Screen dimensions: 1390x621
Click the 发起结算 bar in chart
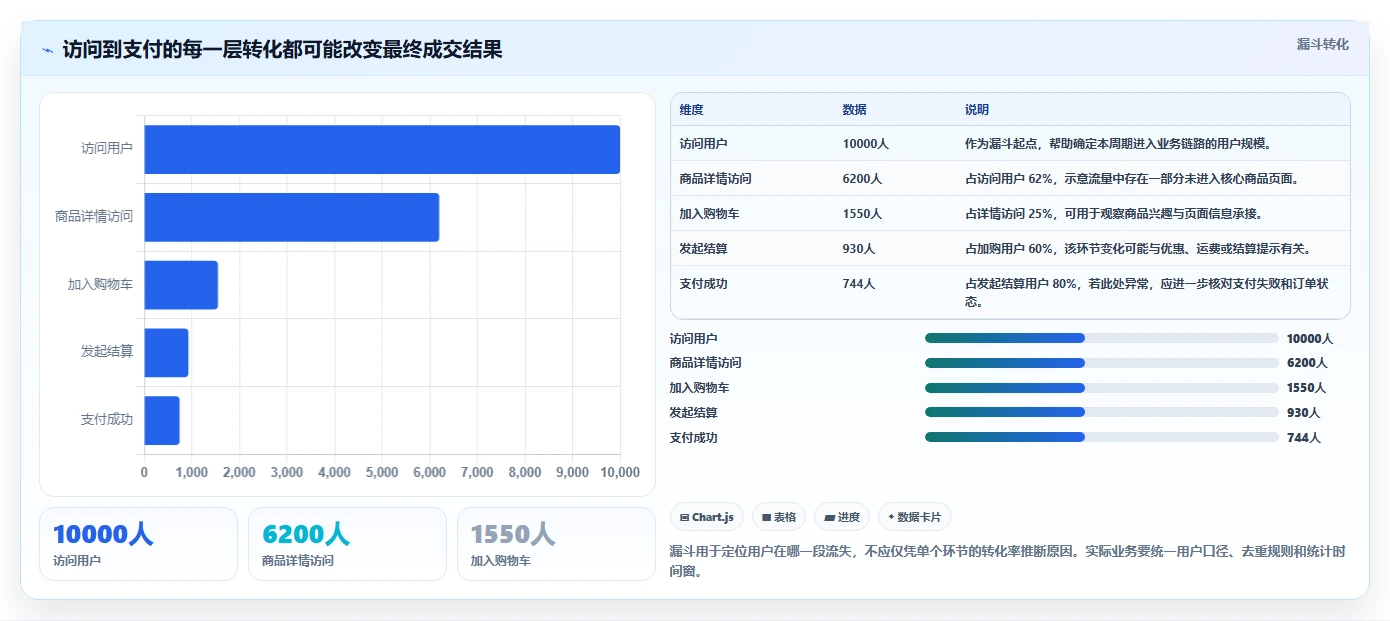point(166,352)
